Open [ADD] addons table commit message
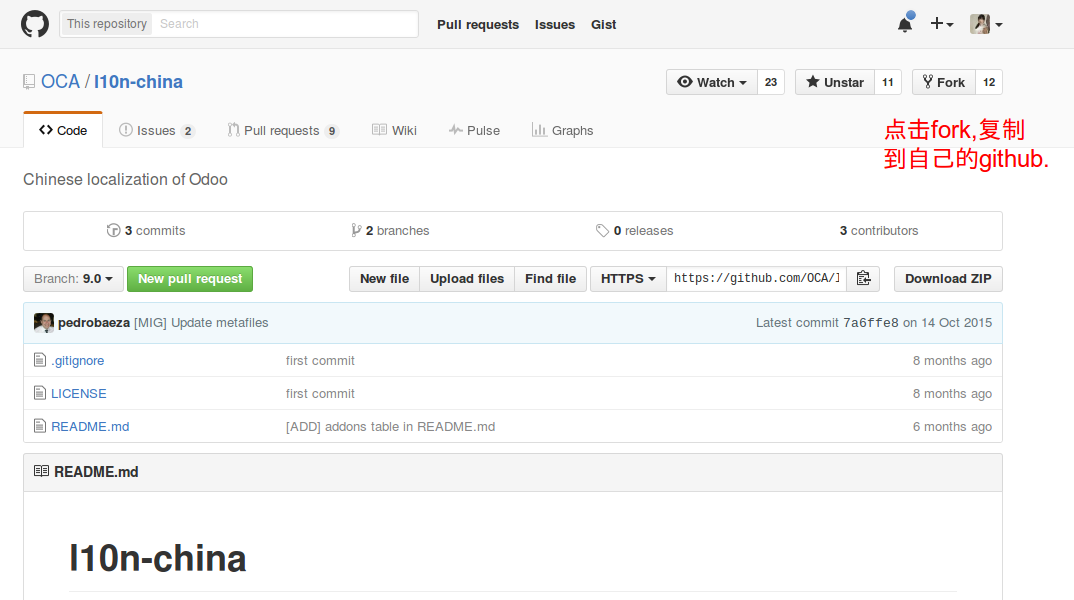The width and height of the screenshot is (1074, 600). 390,426
